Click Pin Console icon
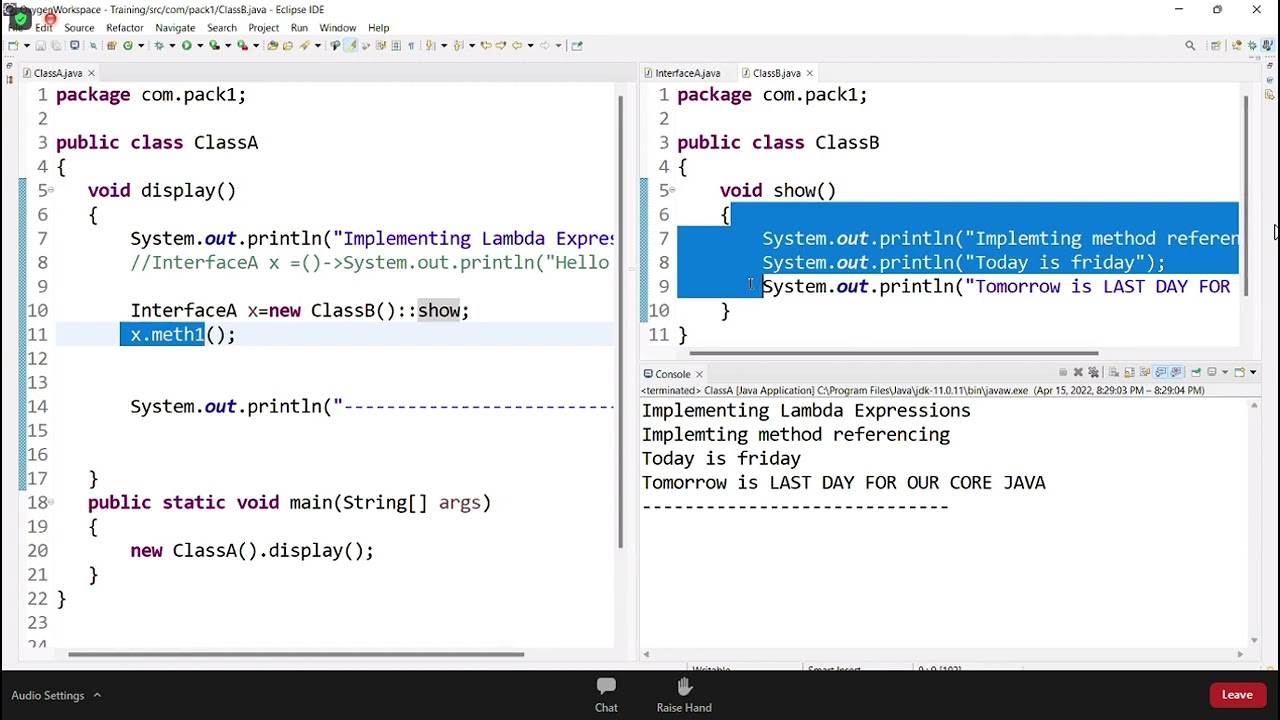Image resolution: width=1280 pixels, height=720 pixels. (1196, 372)
